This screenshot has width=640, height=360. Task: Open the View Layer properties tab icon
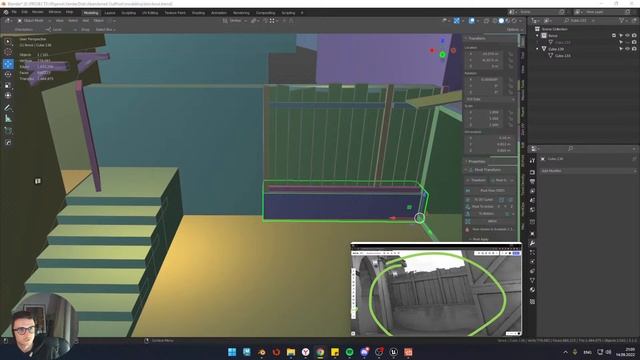532,191
